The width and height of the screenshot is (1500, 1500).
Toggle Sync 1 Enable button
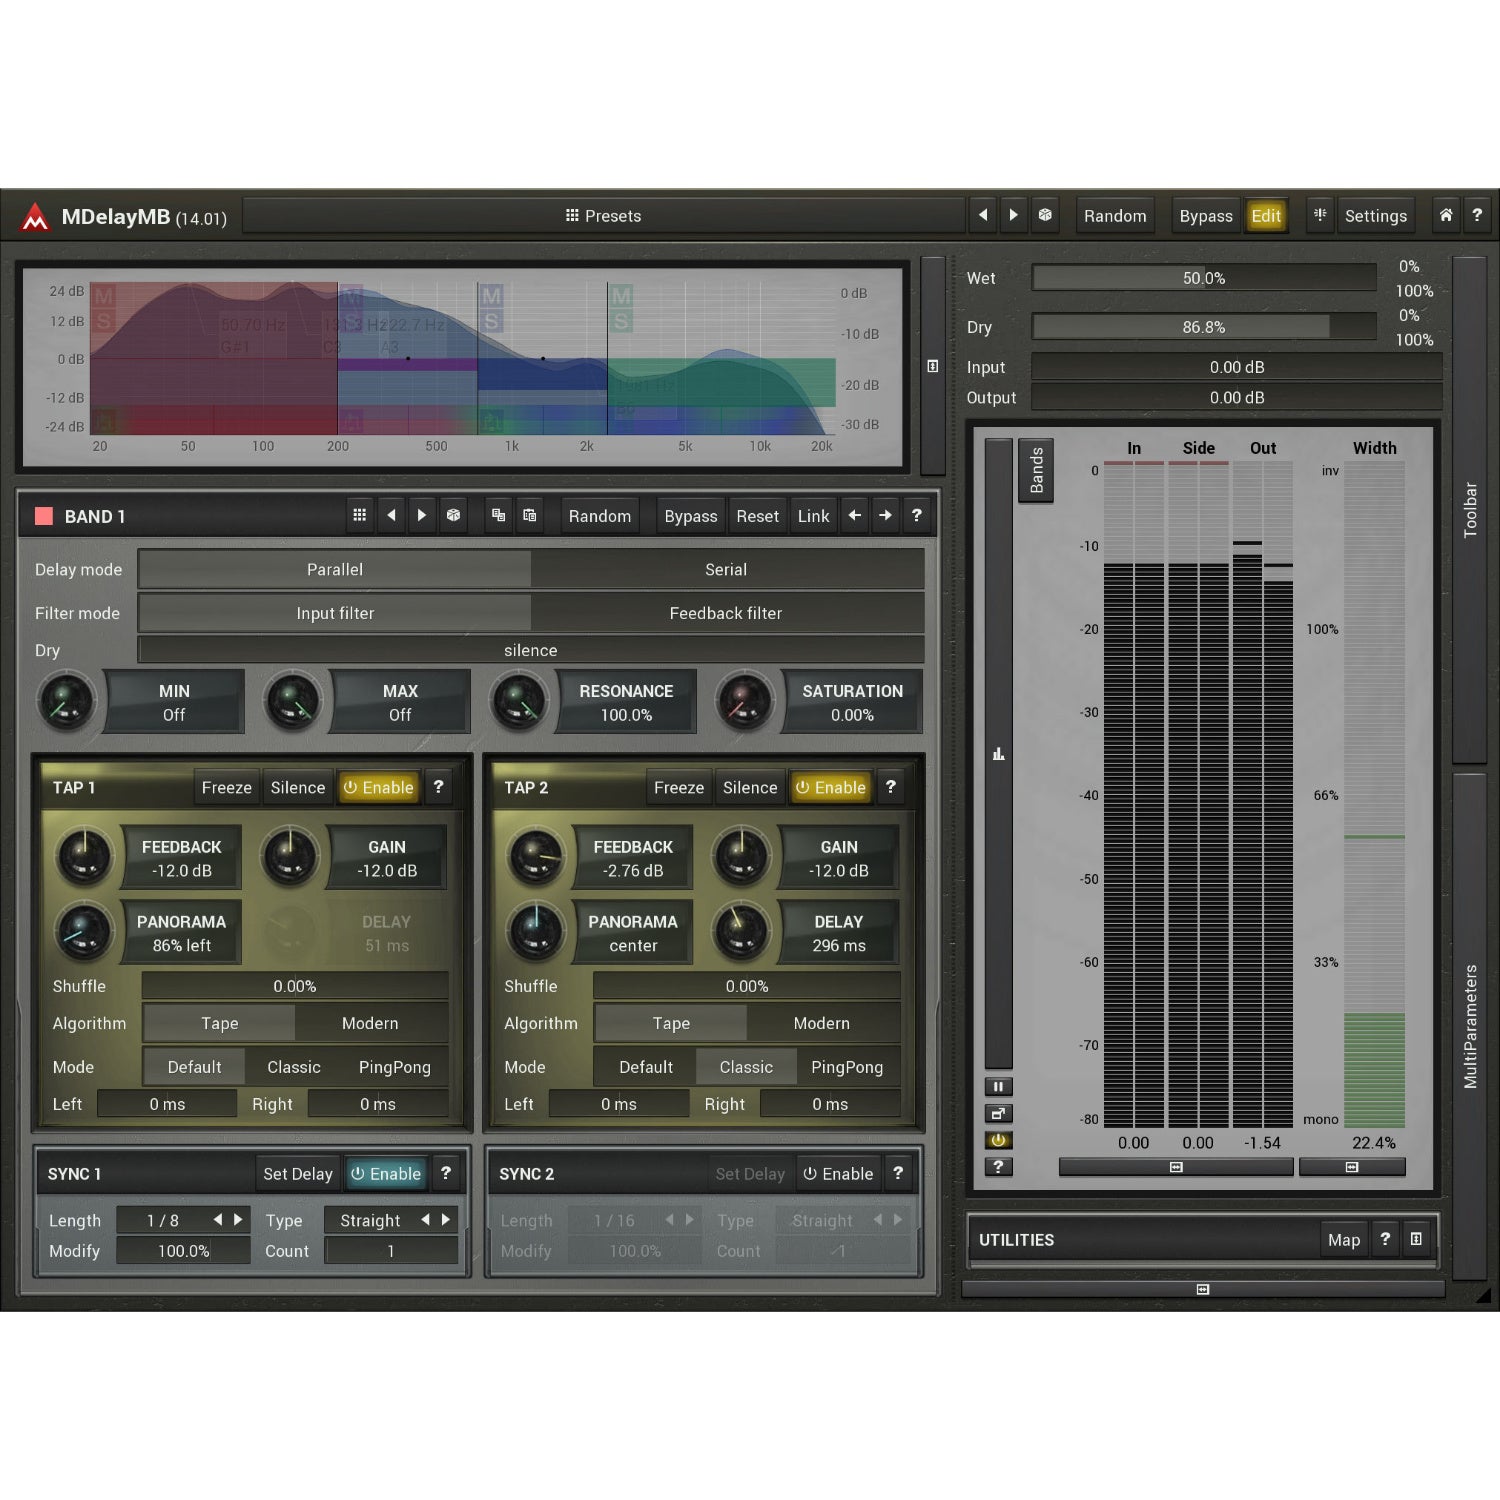click(386, 1173)
